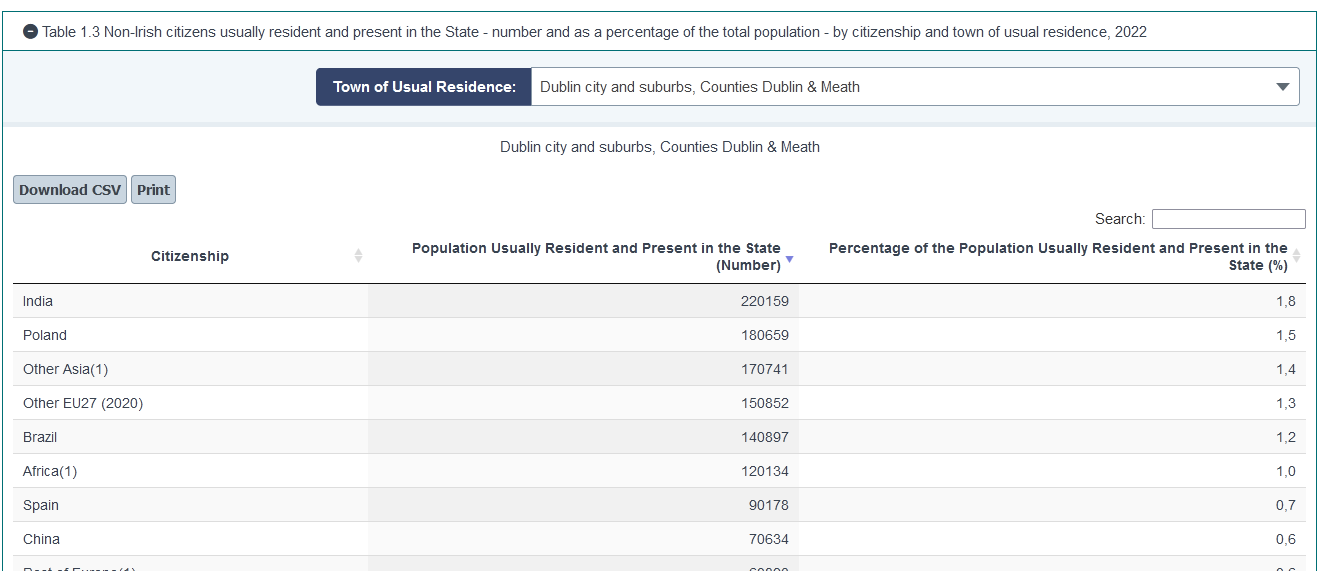
Task: Click the Download CSV button
Action: click(70, 190)
